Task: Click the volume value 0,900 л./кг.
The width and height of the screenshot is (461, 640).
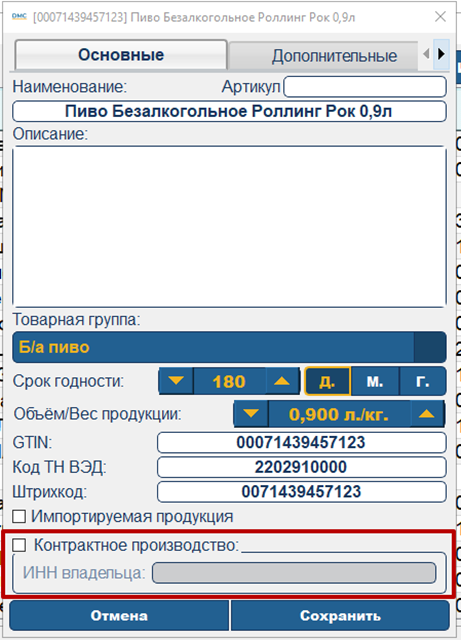Action: click(x=339, y=414)
